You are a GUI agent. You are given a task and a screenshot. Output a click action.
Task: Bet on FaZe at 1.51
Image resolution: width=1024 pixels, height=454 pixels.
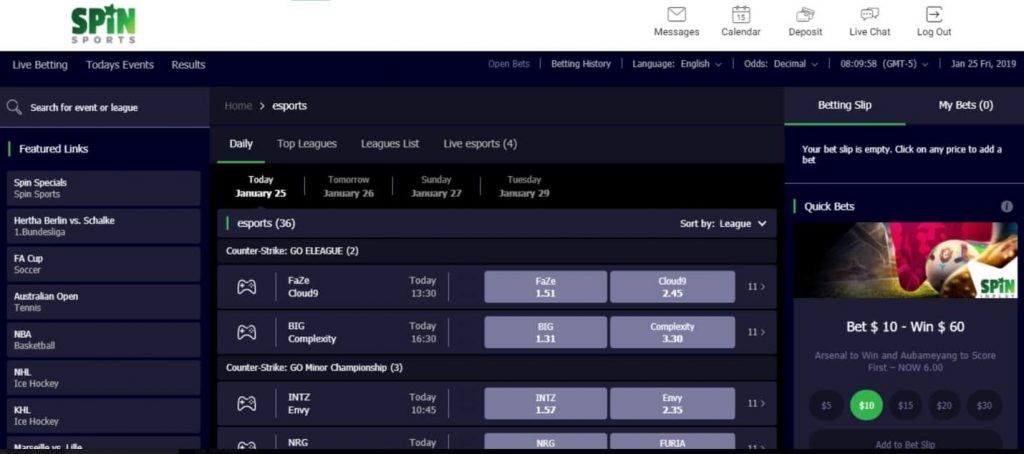point(545,287)
